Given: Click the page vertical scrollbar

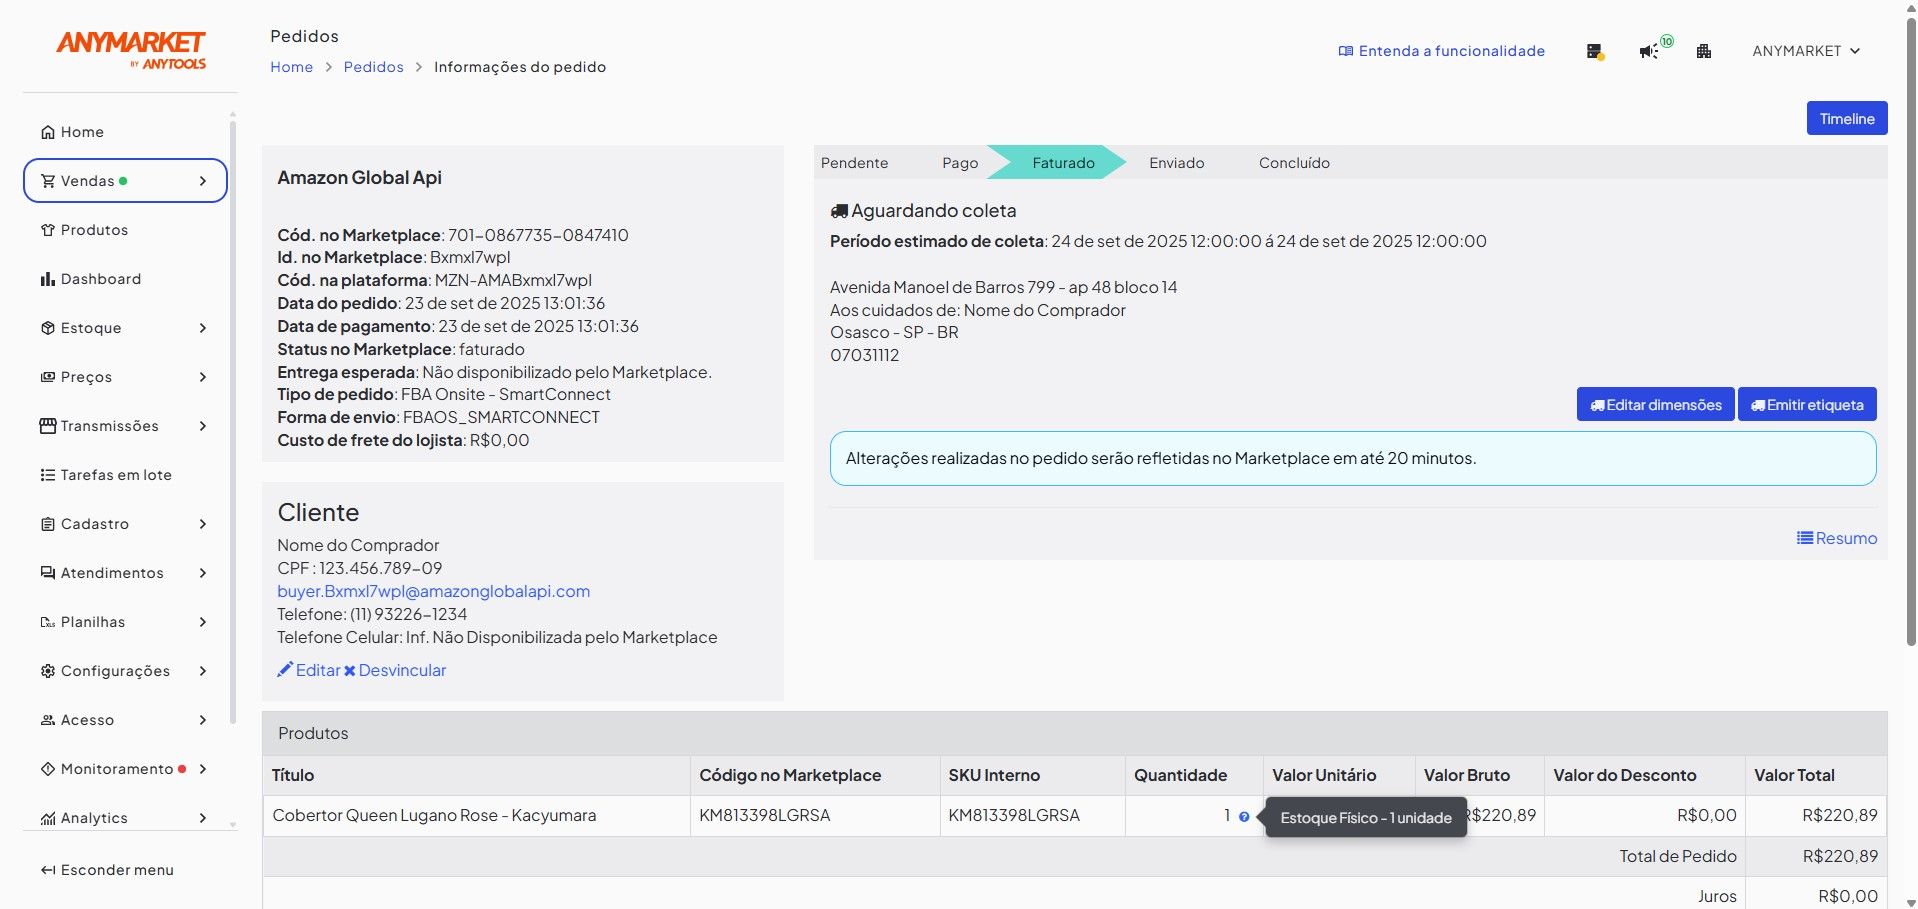Looking at the screenshot, I should [1911, 330].
